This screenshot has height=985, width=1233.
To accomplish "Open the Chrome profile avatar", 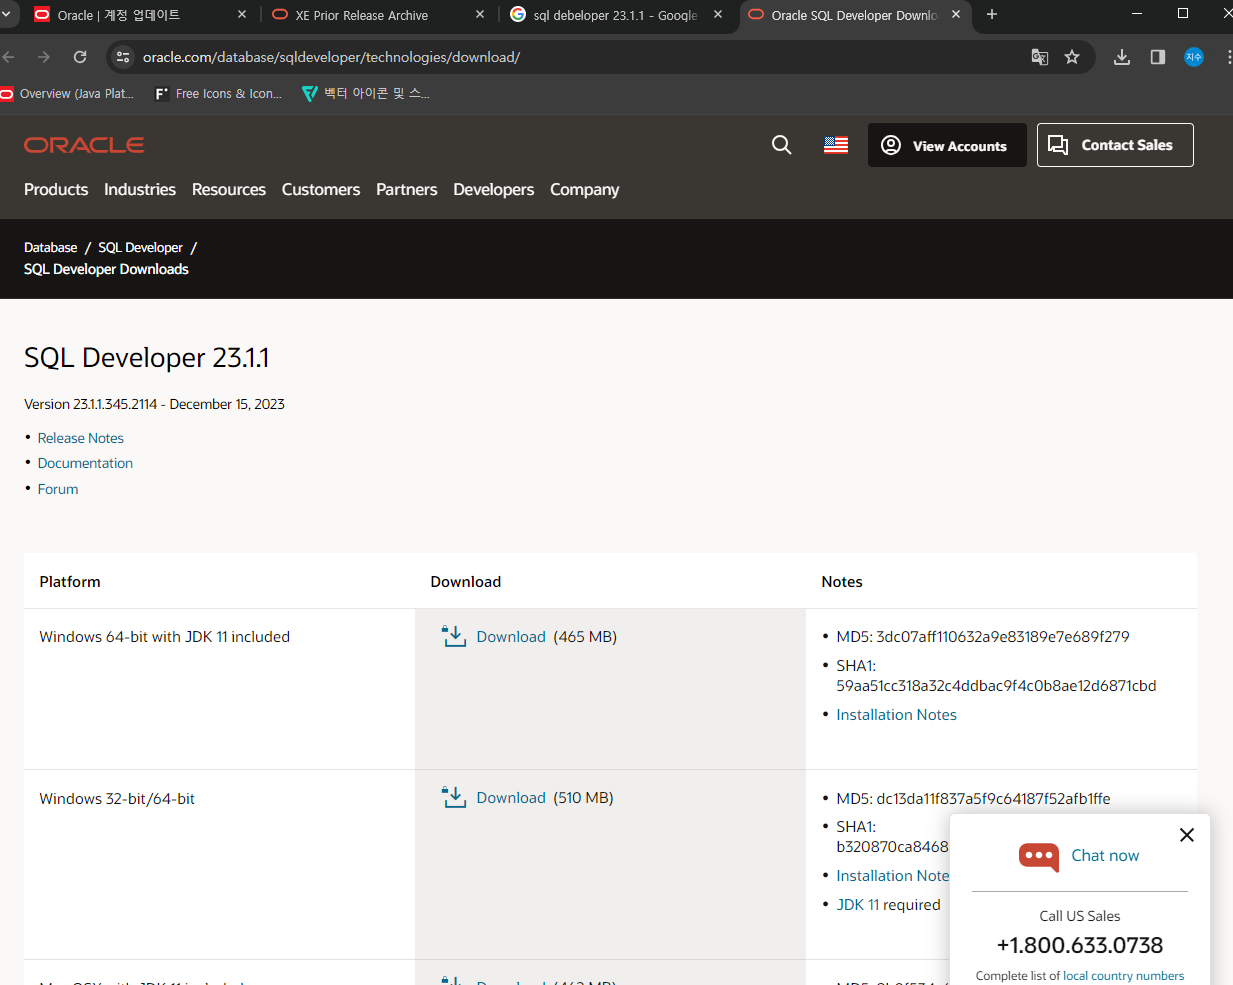I will [x=1194, y=57].
